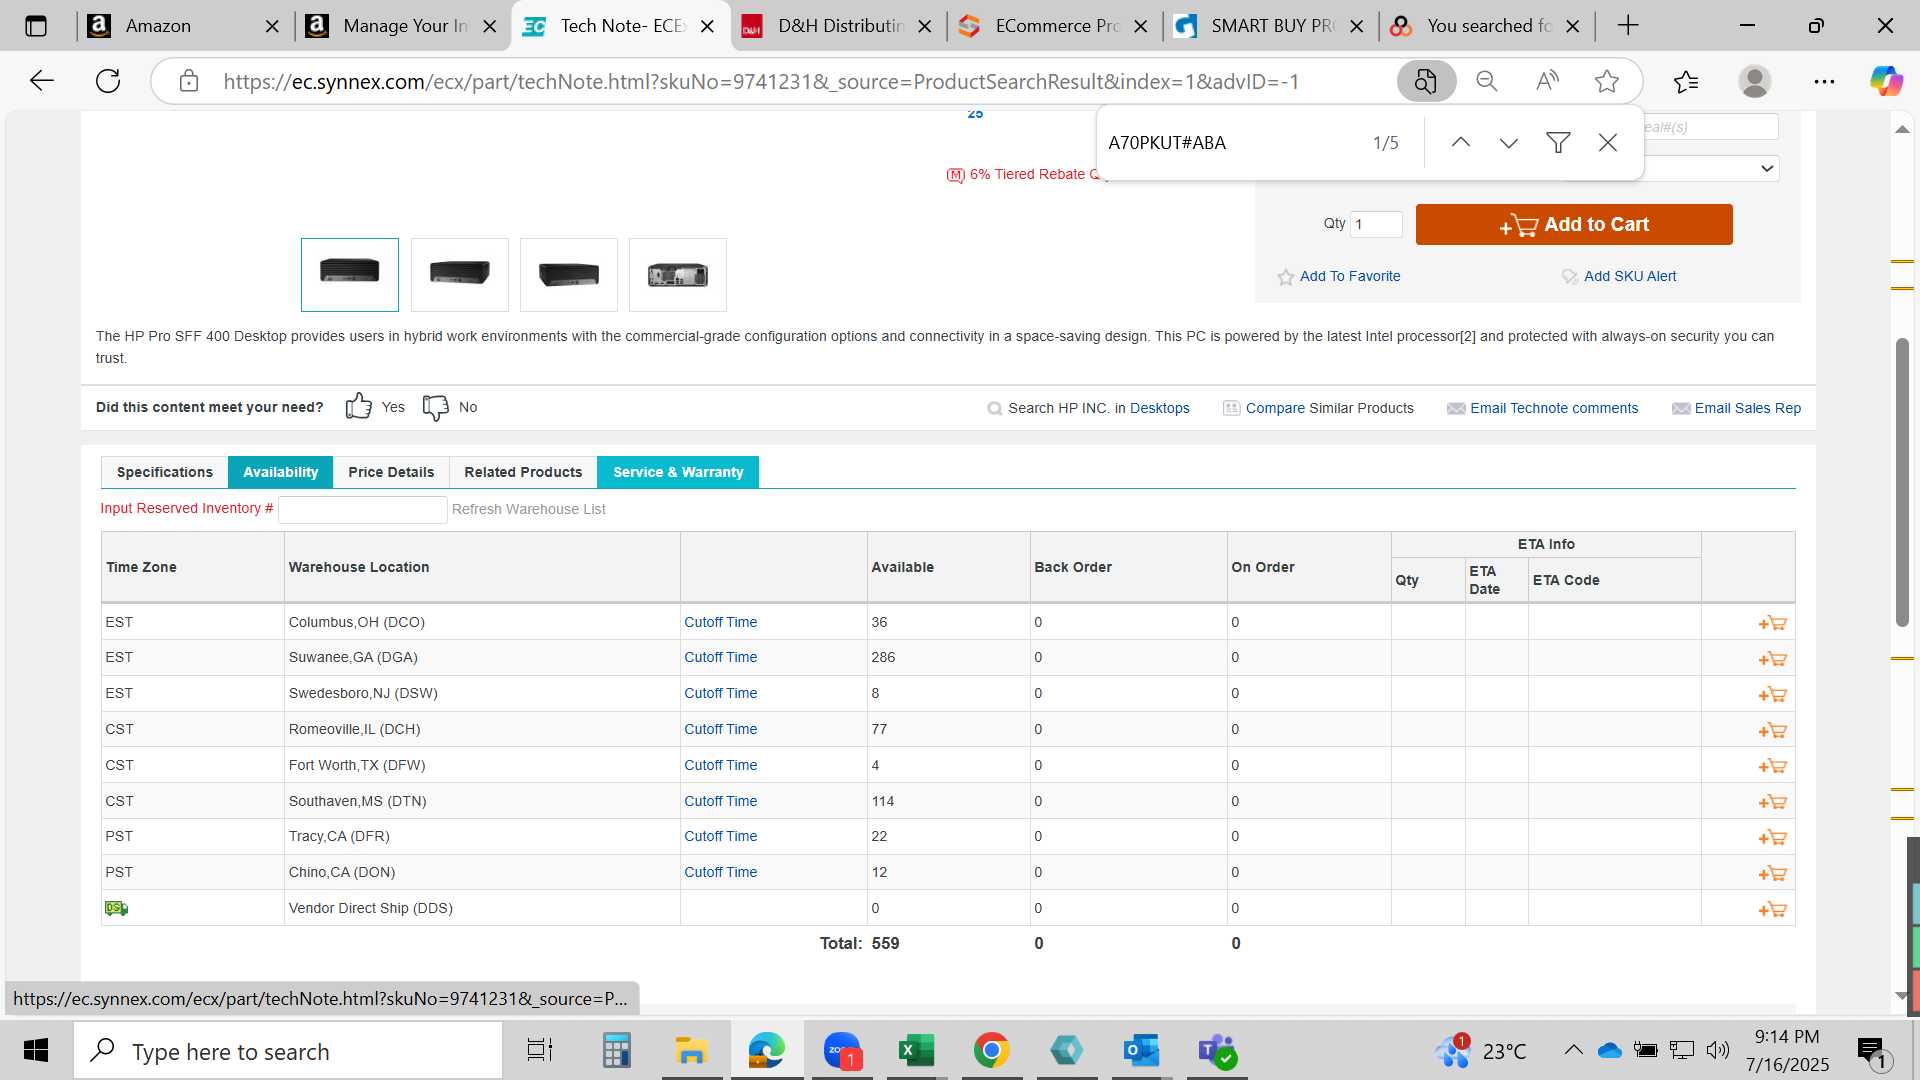This screenshot has width=1920, height=1080.
Task: Add this page to browser favorites
Action: click(x=1607, y=81)
